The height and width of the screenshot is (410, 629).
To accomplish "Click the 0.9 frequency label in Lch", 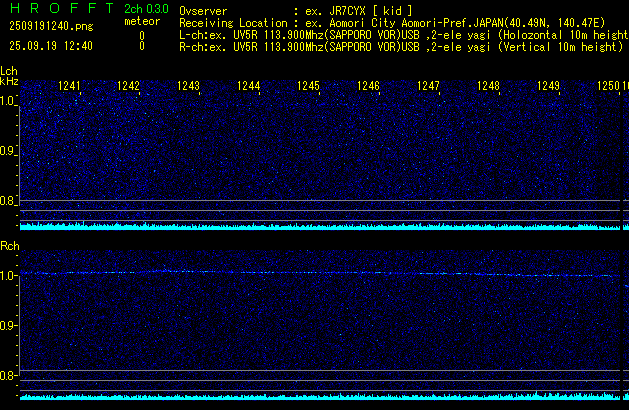I will (x=8, y=151).
